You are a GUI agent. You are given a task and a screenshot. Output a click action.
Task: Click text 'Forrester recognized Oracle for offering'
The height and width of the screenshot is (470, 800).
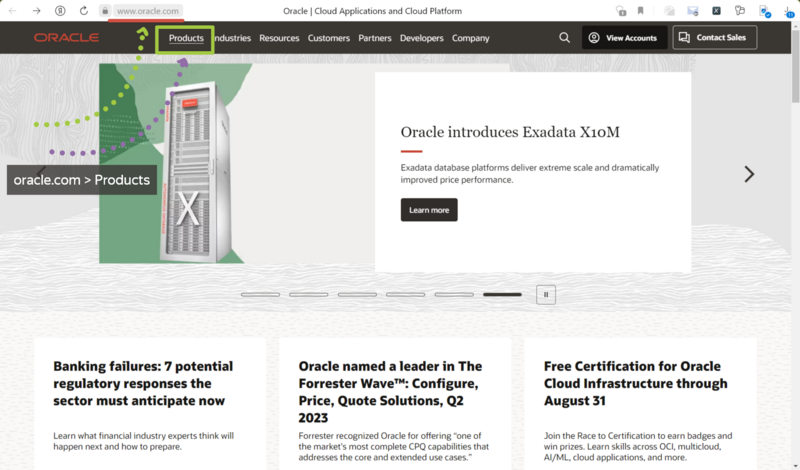pos(374,436)
